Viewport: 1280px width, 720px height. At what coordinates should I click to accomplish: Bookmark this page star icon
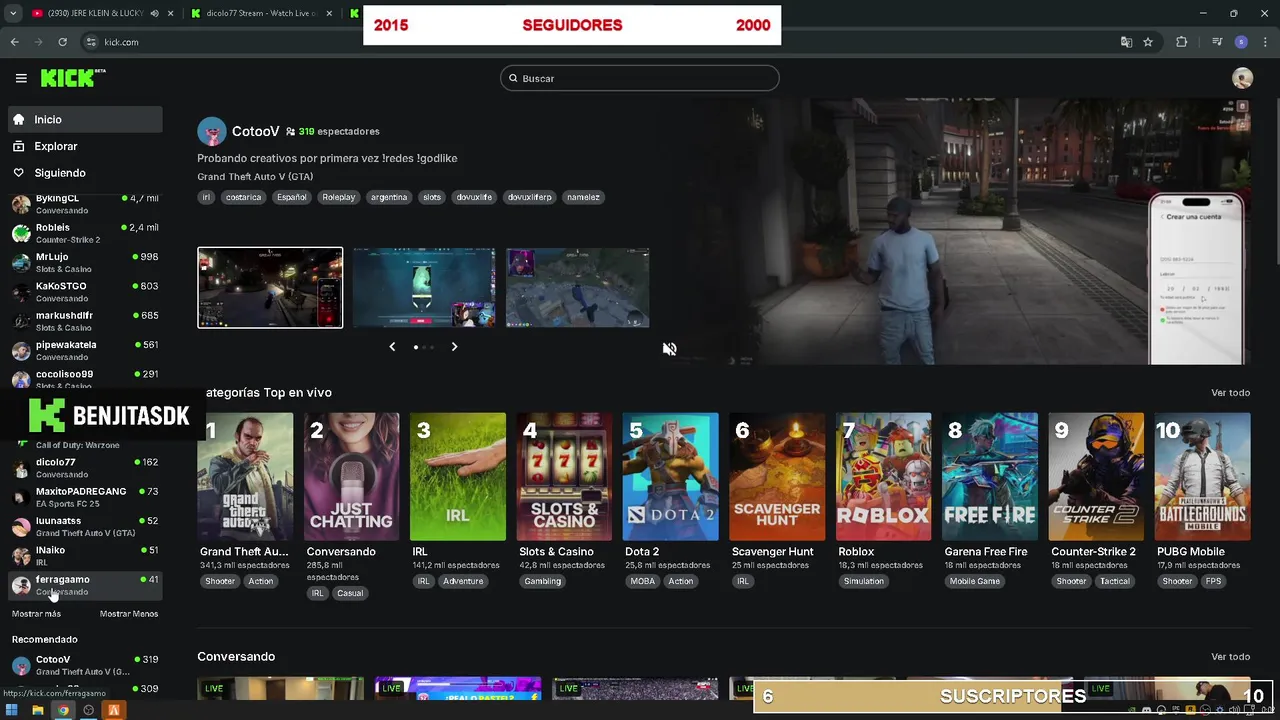pyautogui.click(x=1148, y=42)
